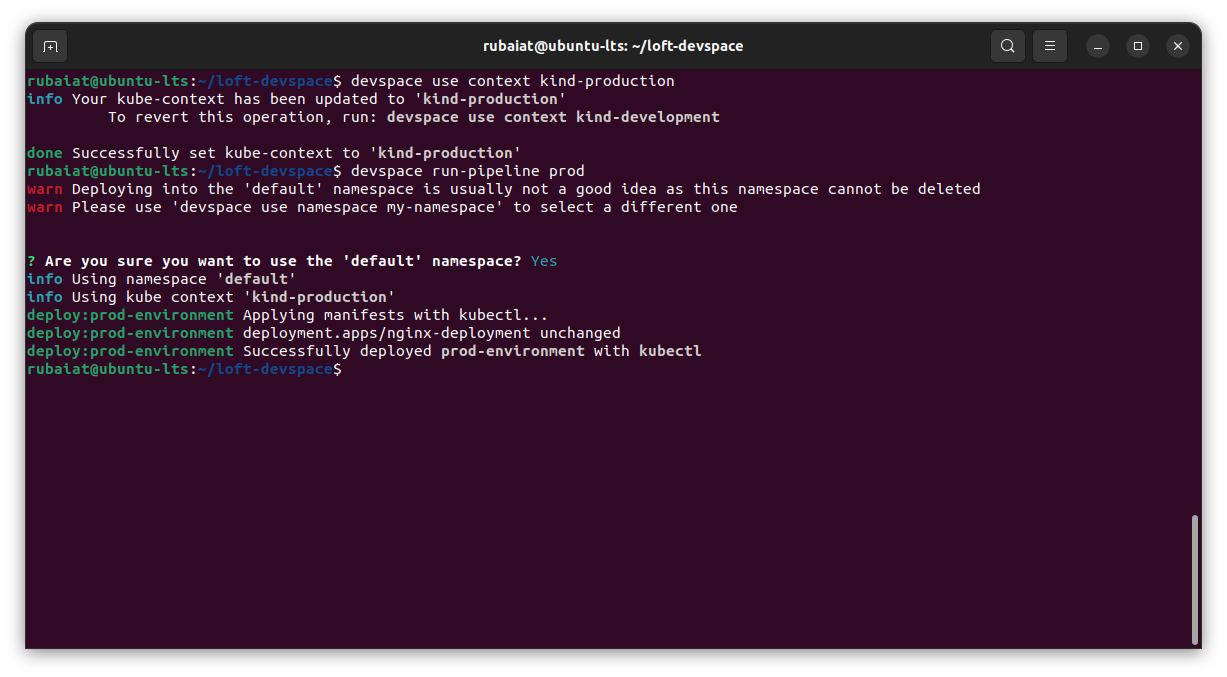The width and height of the screenshot is (1227, 677).
Task: Click the cyan 'Yes' confirmation answer
Action: point(543,260)
